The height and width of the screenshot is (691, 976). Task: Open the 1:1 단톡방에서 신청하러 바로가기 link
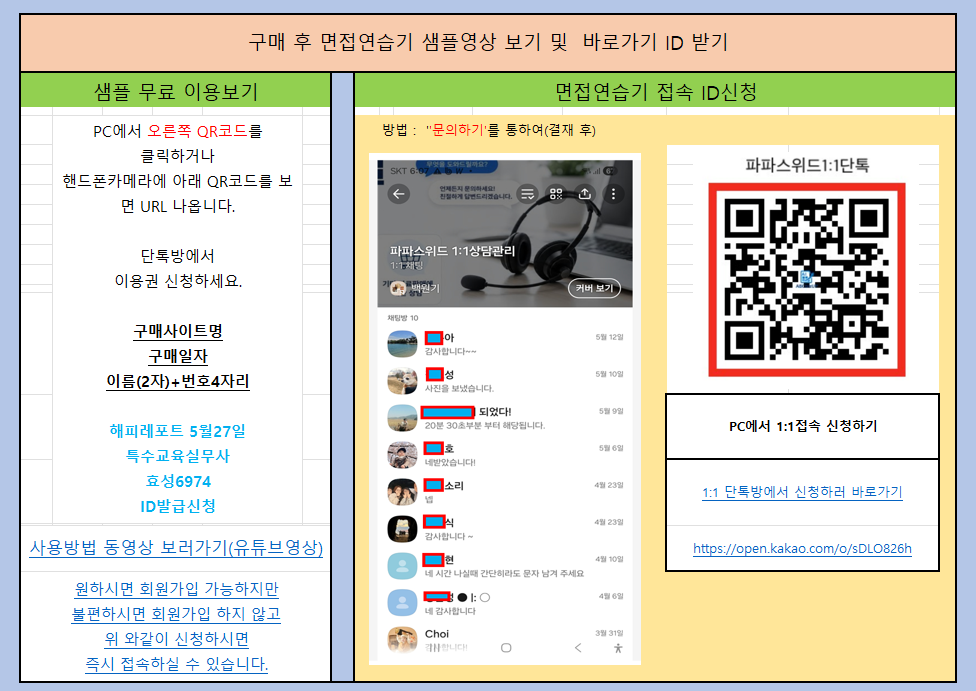(802, 492)
